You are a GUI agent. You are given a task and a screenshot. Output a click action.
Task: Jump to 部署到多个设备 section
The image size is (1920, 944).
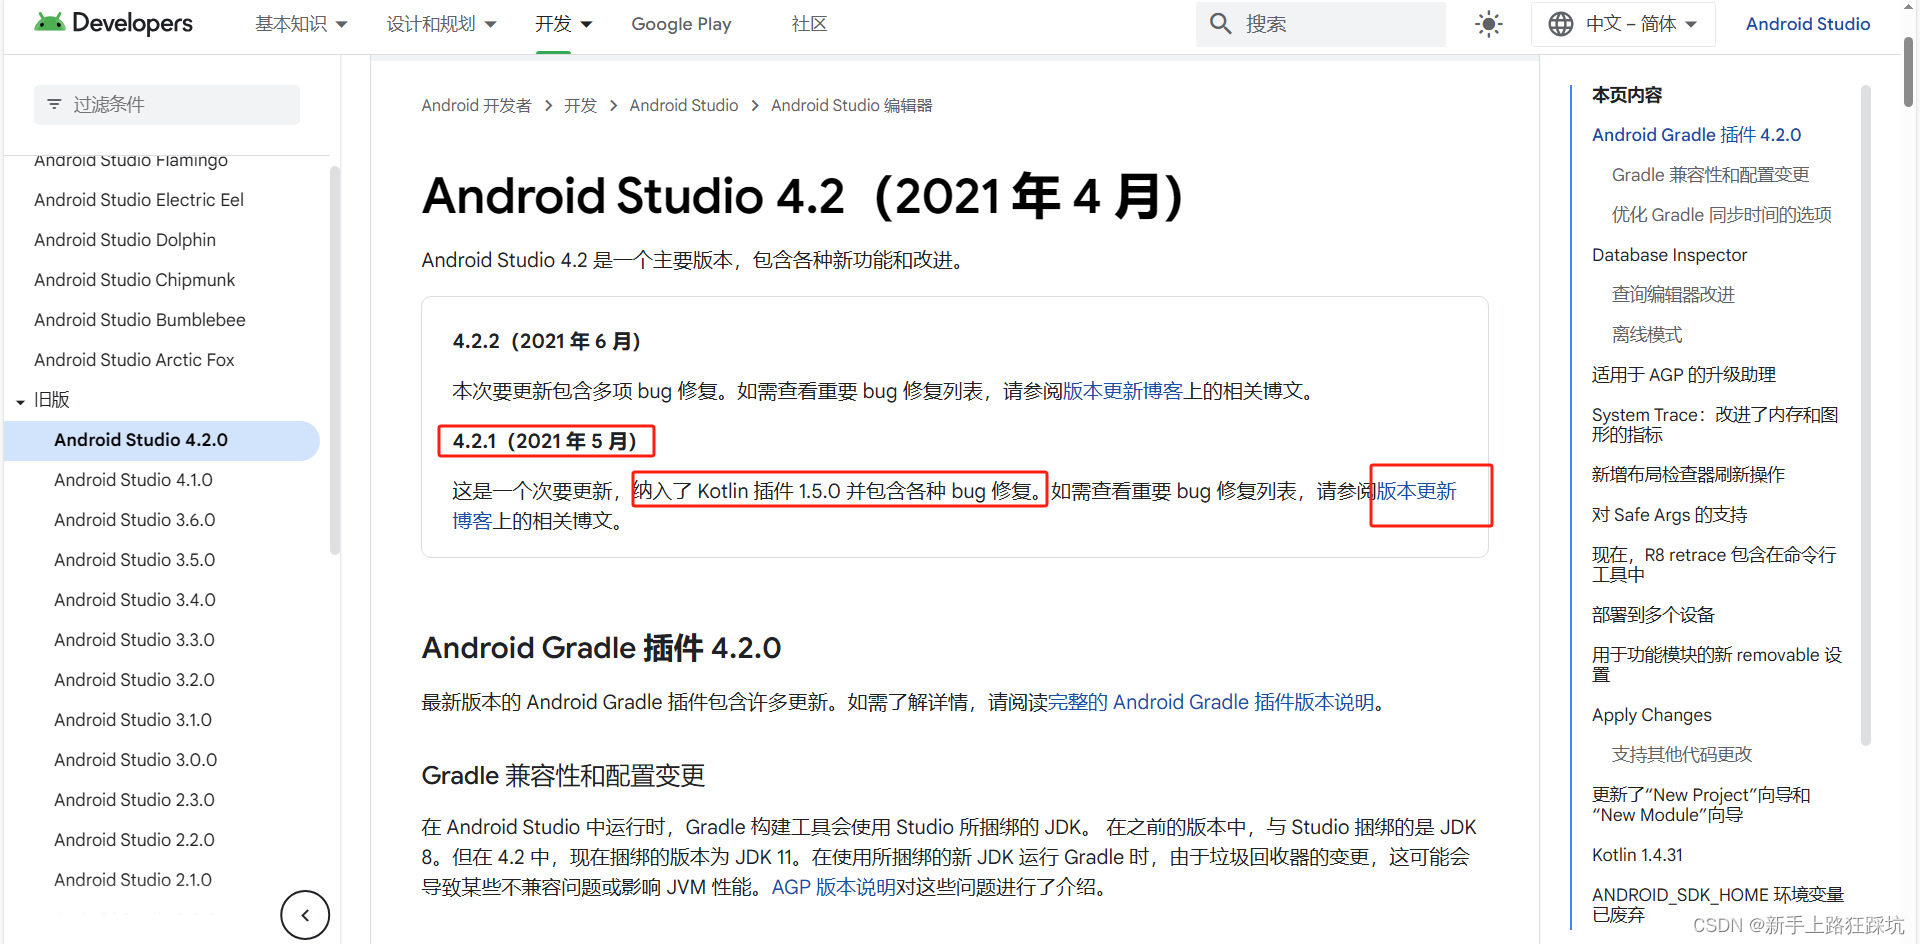[1653, 615]
